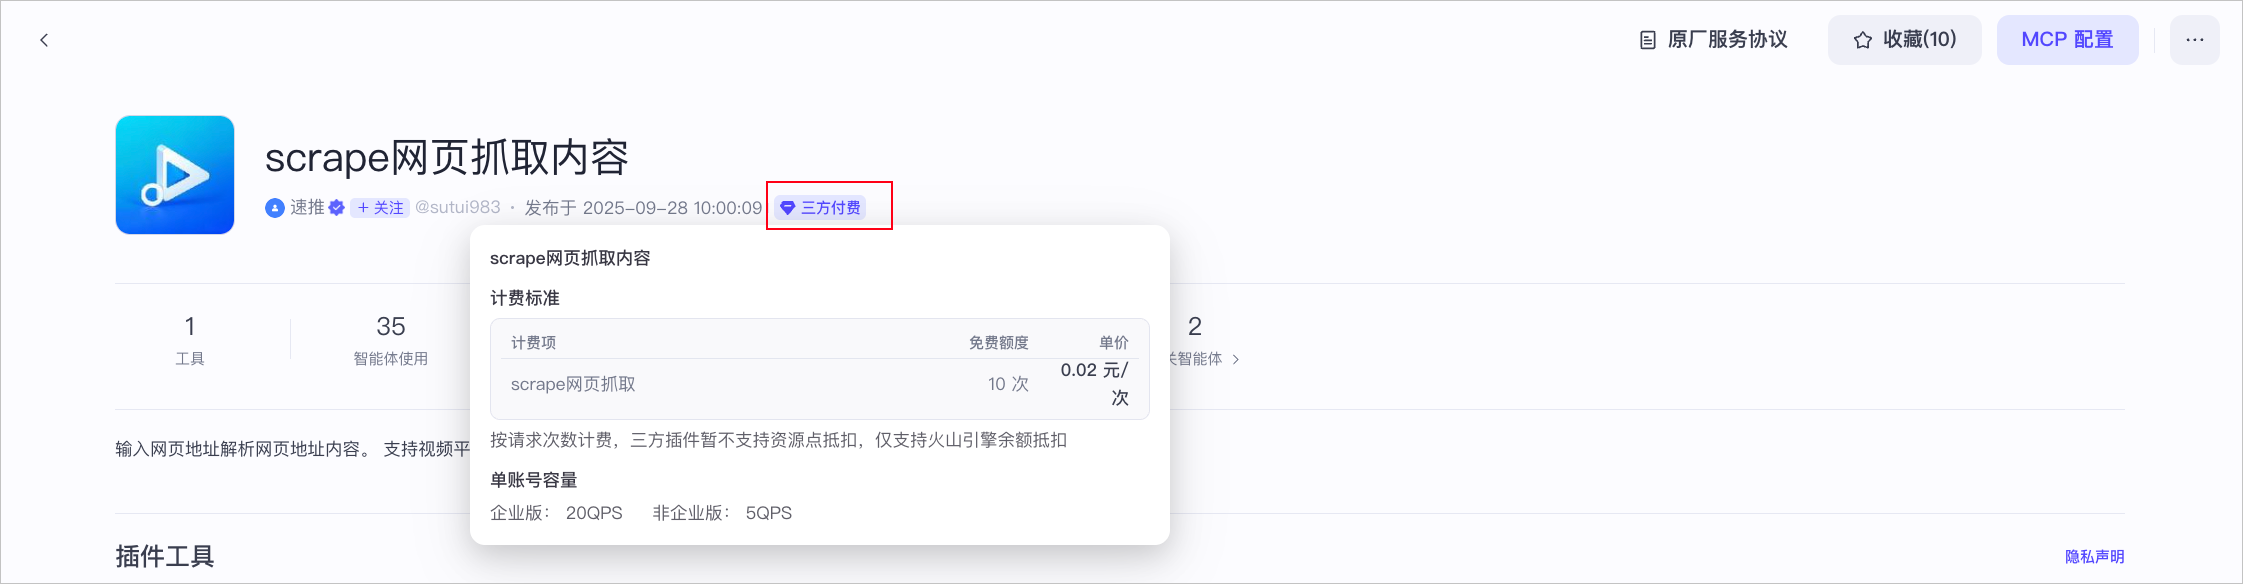
Task: Click the 单价 column header in popup
Action: tap(1113, 342)
